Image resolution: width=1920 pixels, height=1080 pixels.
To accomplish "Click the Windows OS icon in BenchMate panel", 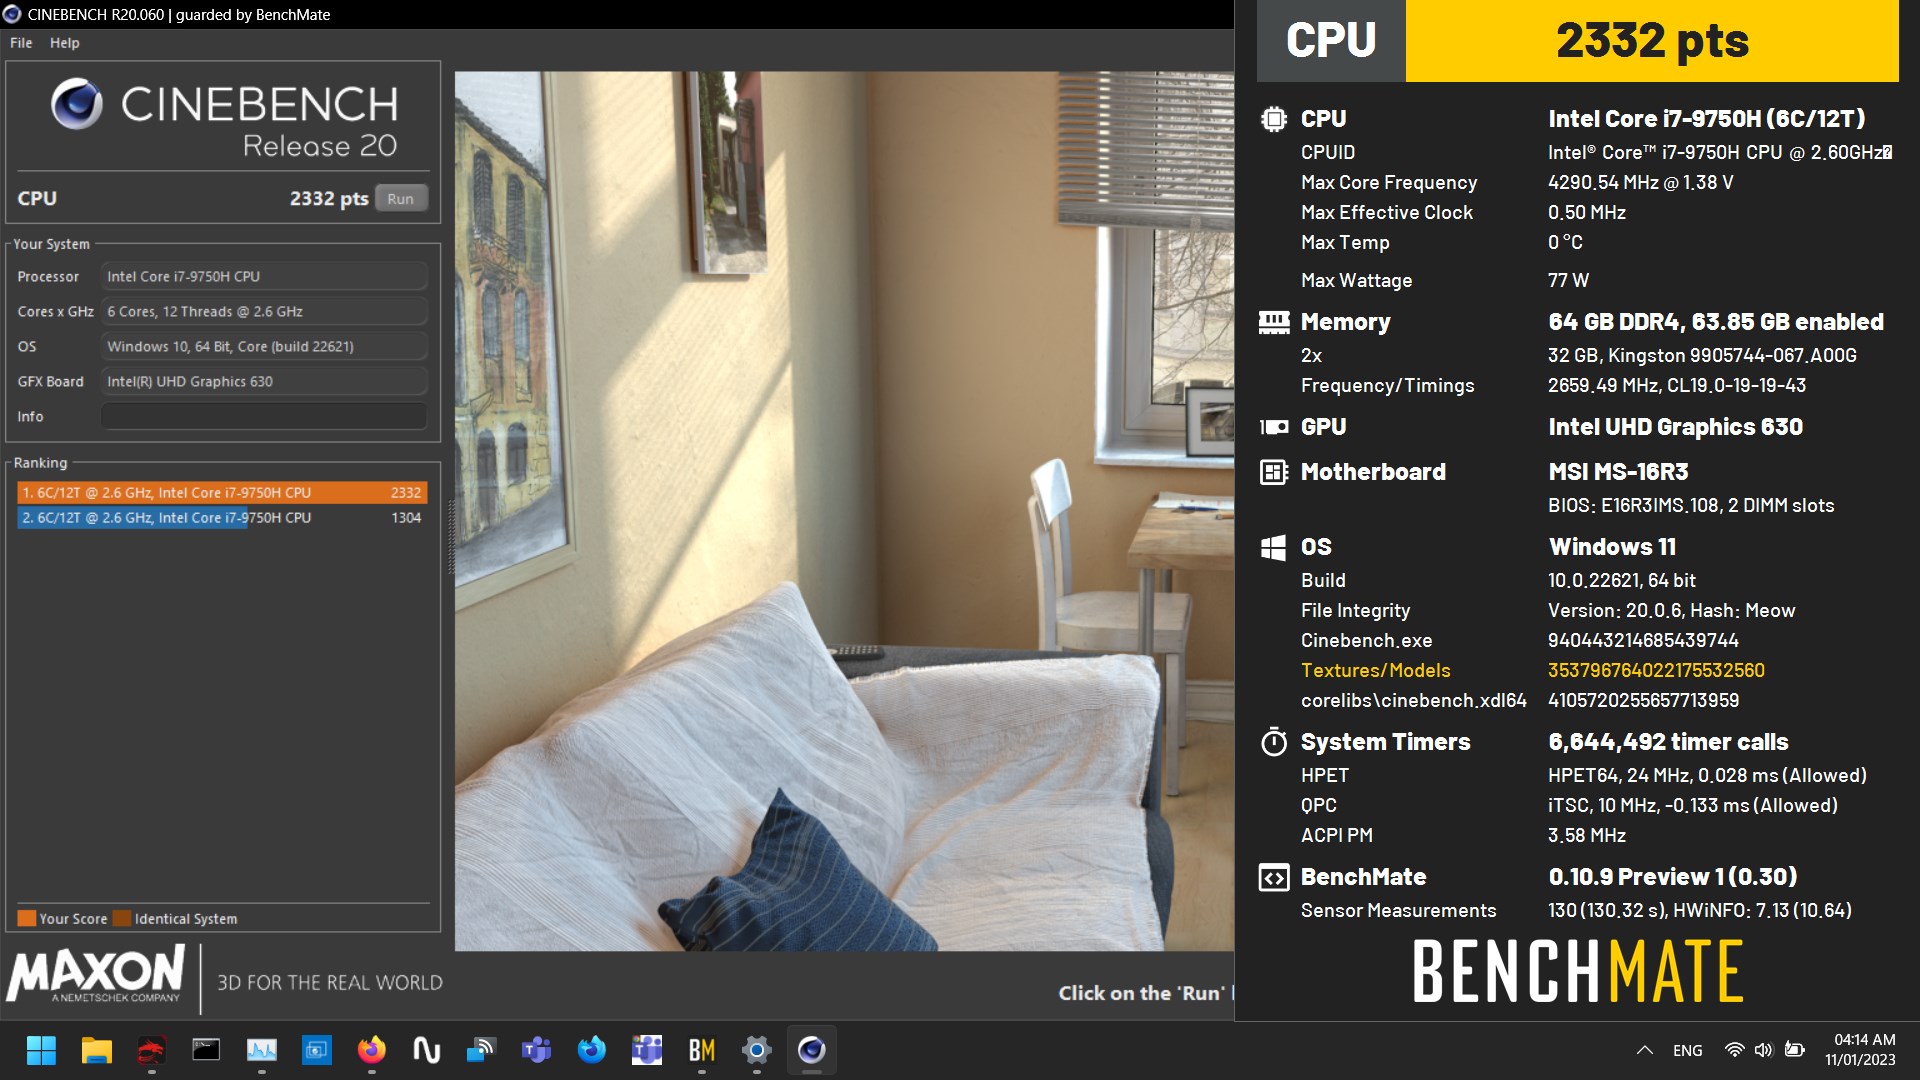I will (x=1273, y=547).
